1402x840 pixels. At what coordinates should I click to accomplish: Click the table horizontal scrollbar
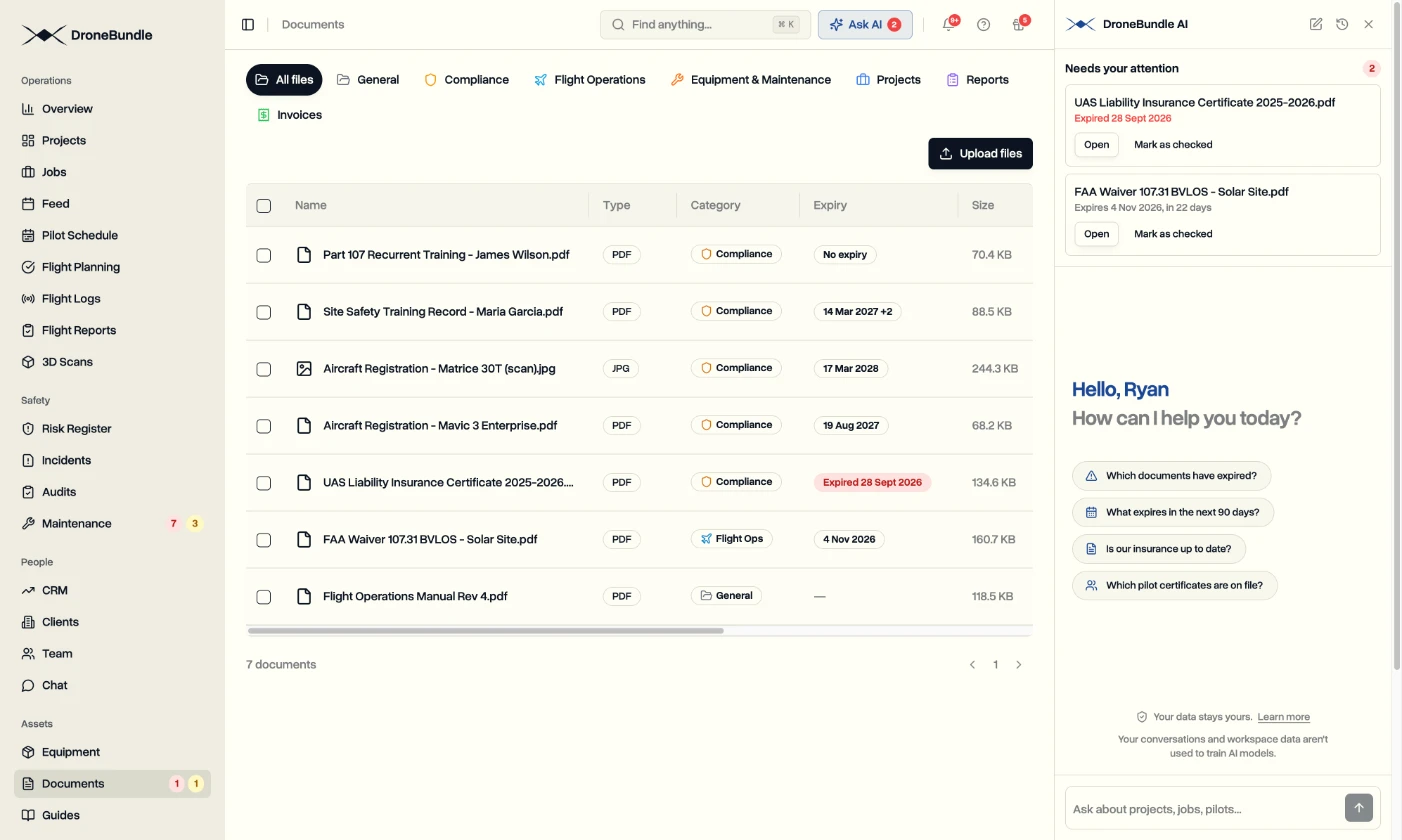[485, 631]
